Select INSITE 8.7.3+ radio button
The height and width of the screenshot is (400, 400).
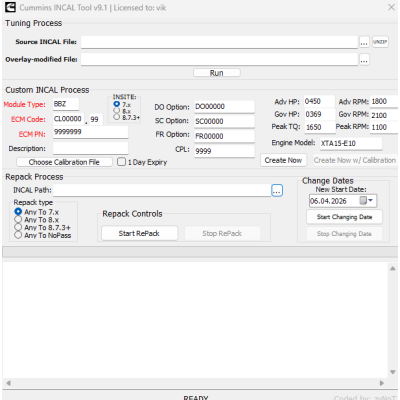[x=117, y=117]
